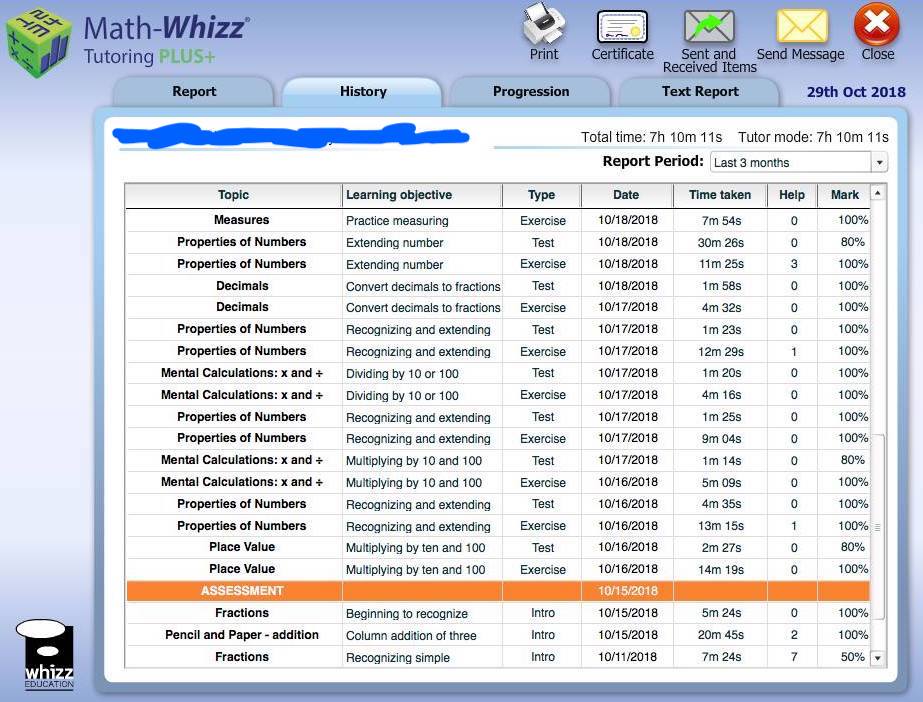The image size is (923, 702).
Task: Select the Text Report tab
Action: (699, 91)
